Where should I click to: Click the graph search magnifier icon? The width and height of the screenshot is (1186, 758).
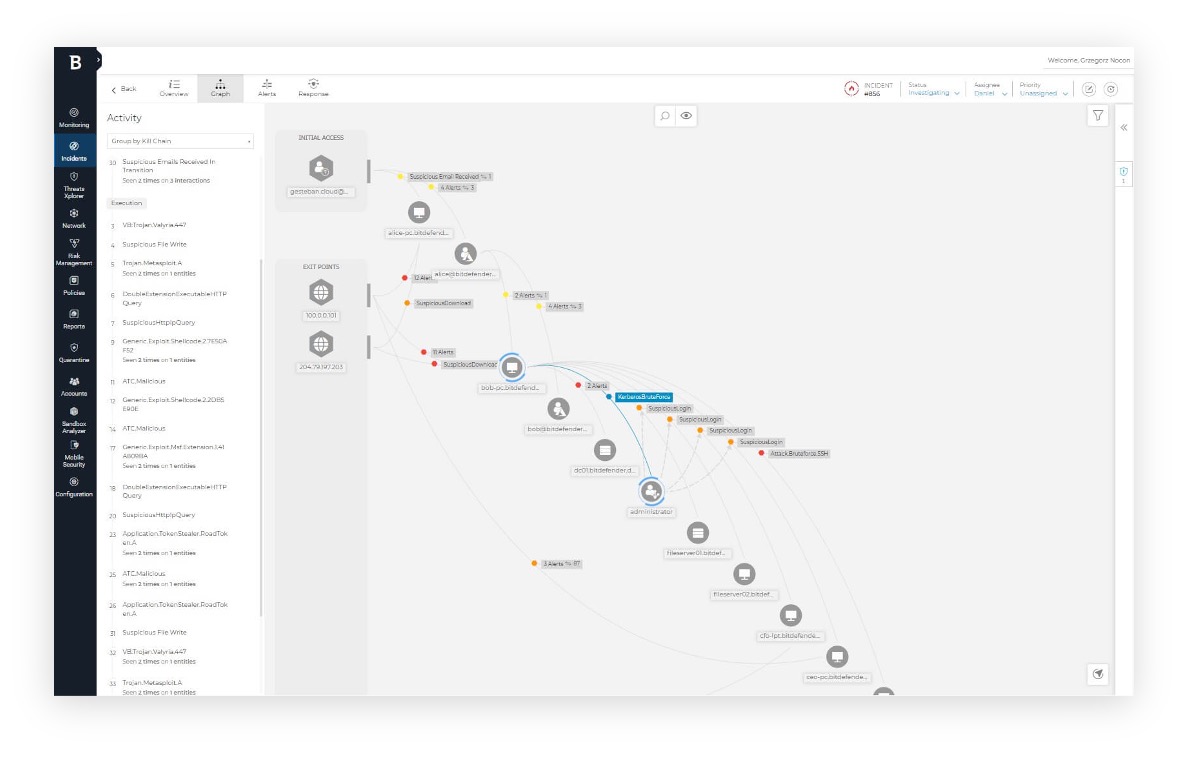point(665,116)
